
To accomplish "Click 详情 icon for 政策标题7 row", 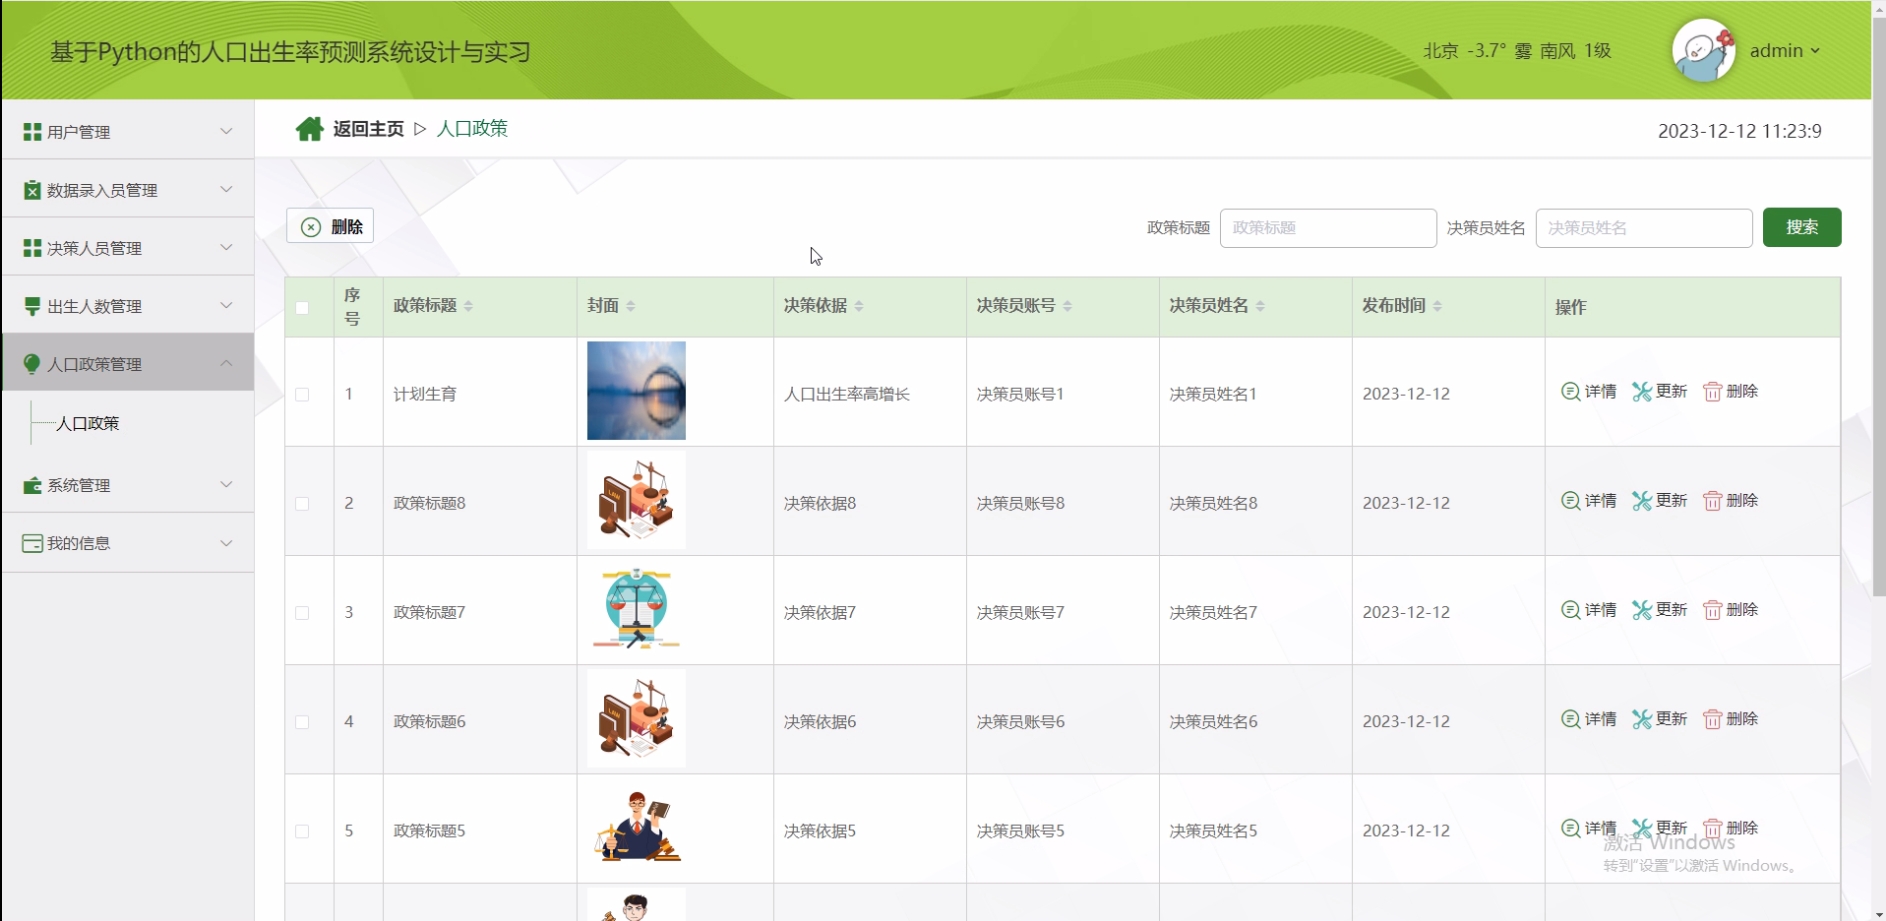I will pyautogui.click(x=1570, y=609).
